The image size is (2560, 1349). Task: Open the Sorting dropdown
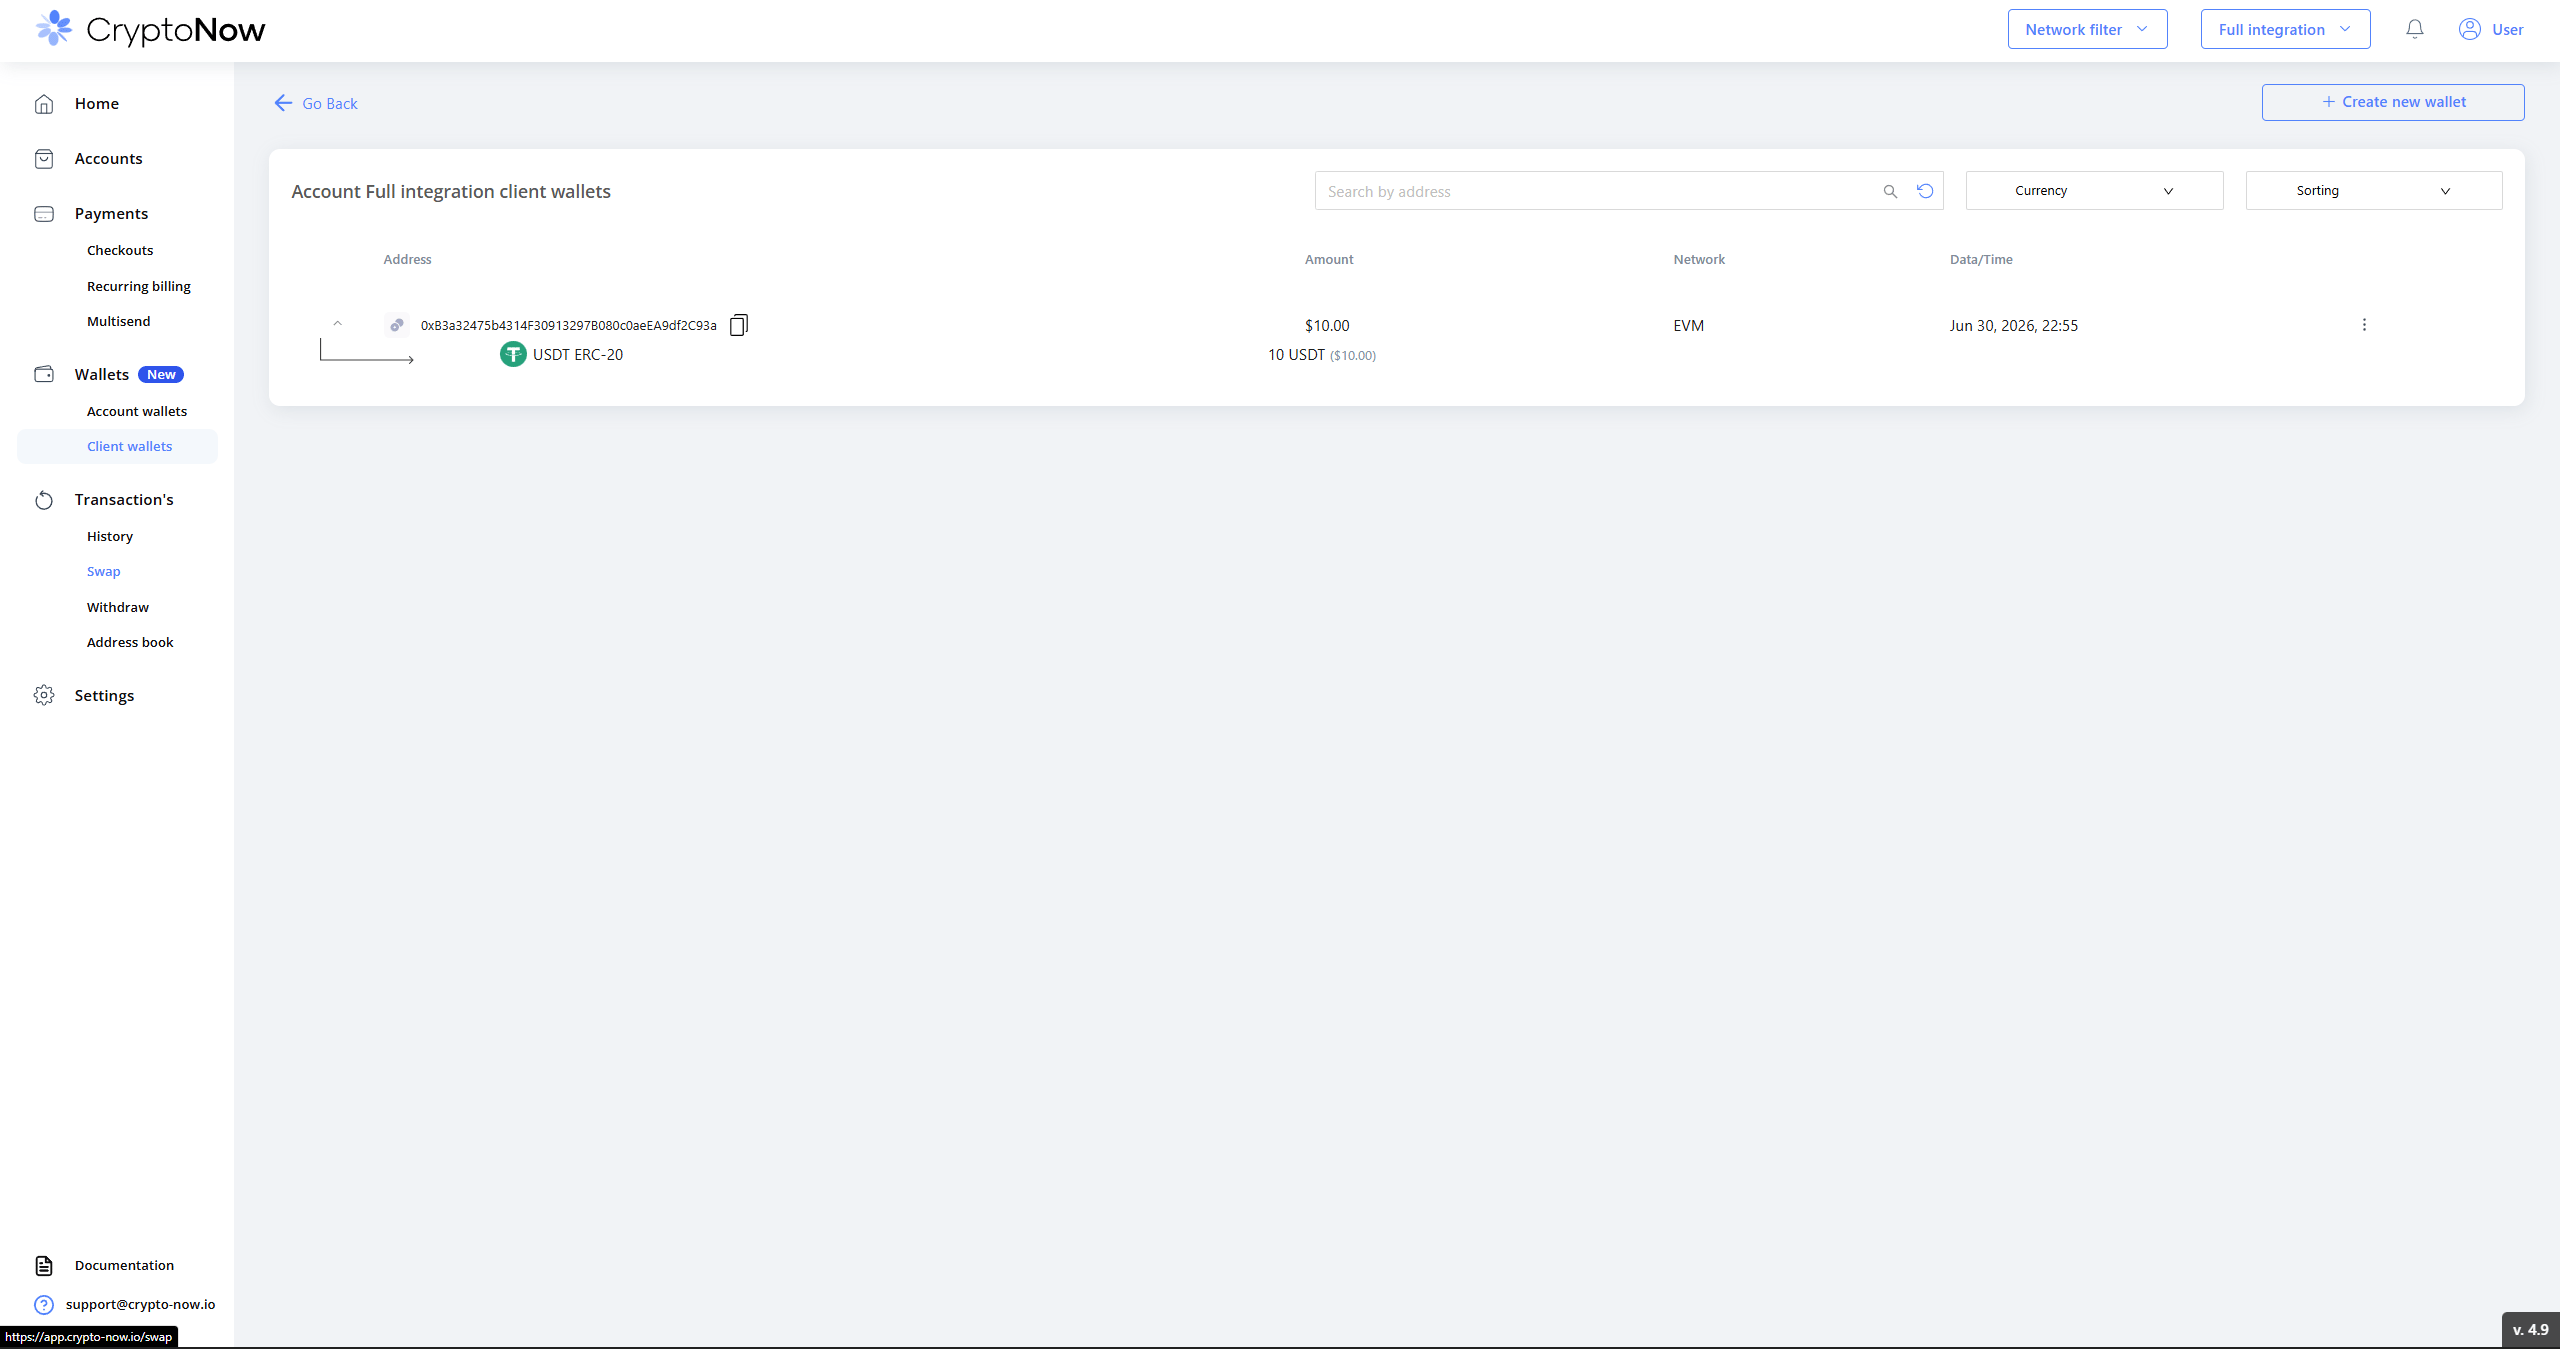pos(2374,191)
